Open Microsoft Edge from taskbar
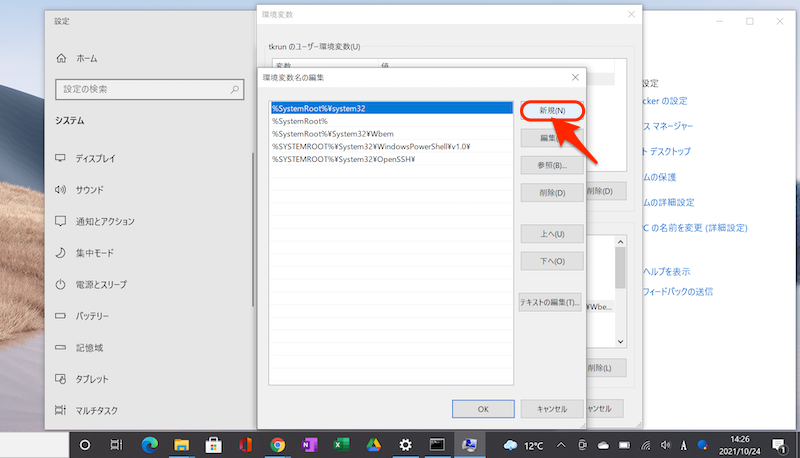 click(x=150, y=444)
